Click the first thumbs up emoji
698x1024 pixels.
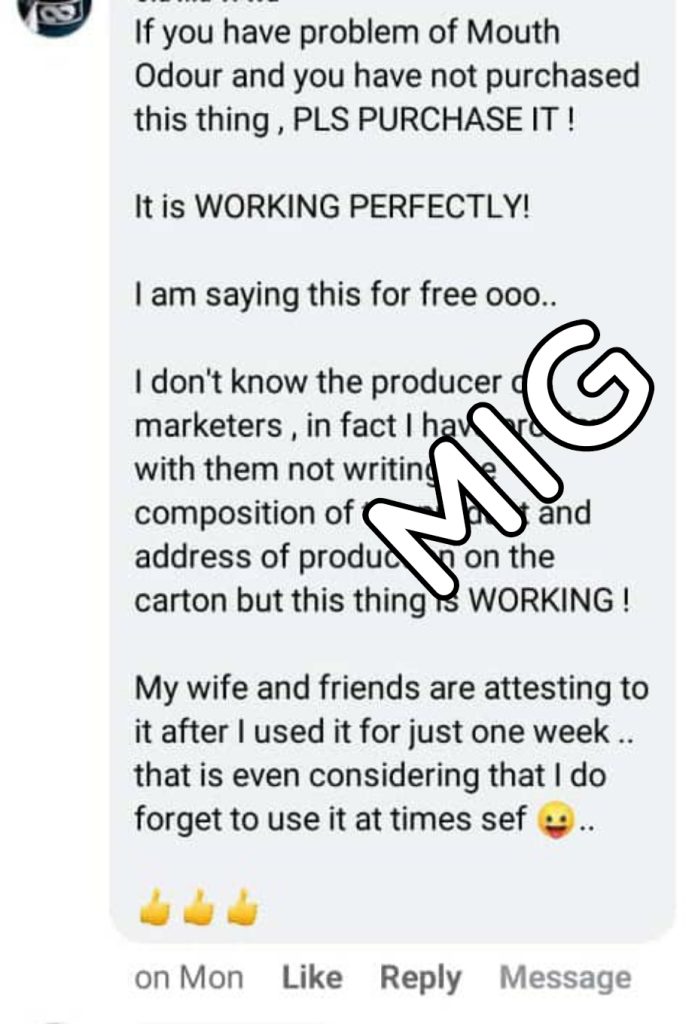155,909
